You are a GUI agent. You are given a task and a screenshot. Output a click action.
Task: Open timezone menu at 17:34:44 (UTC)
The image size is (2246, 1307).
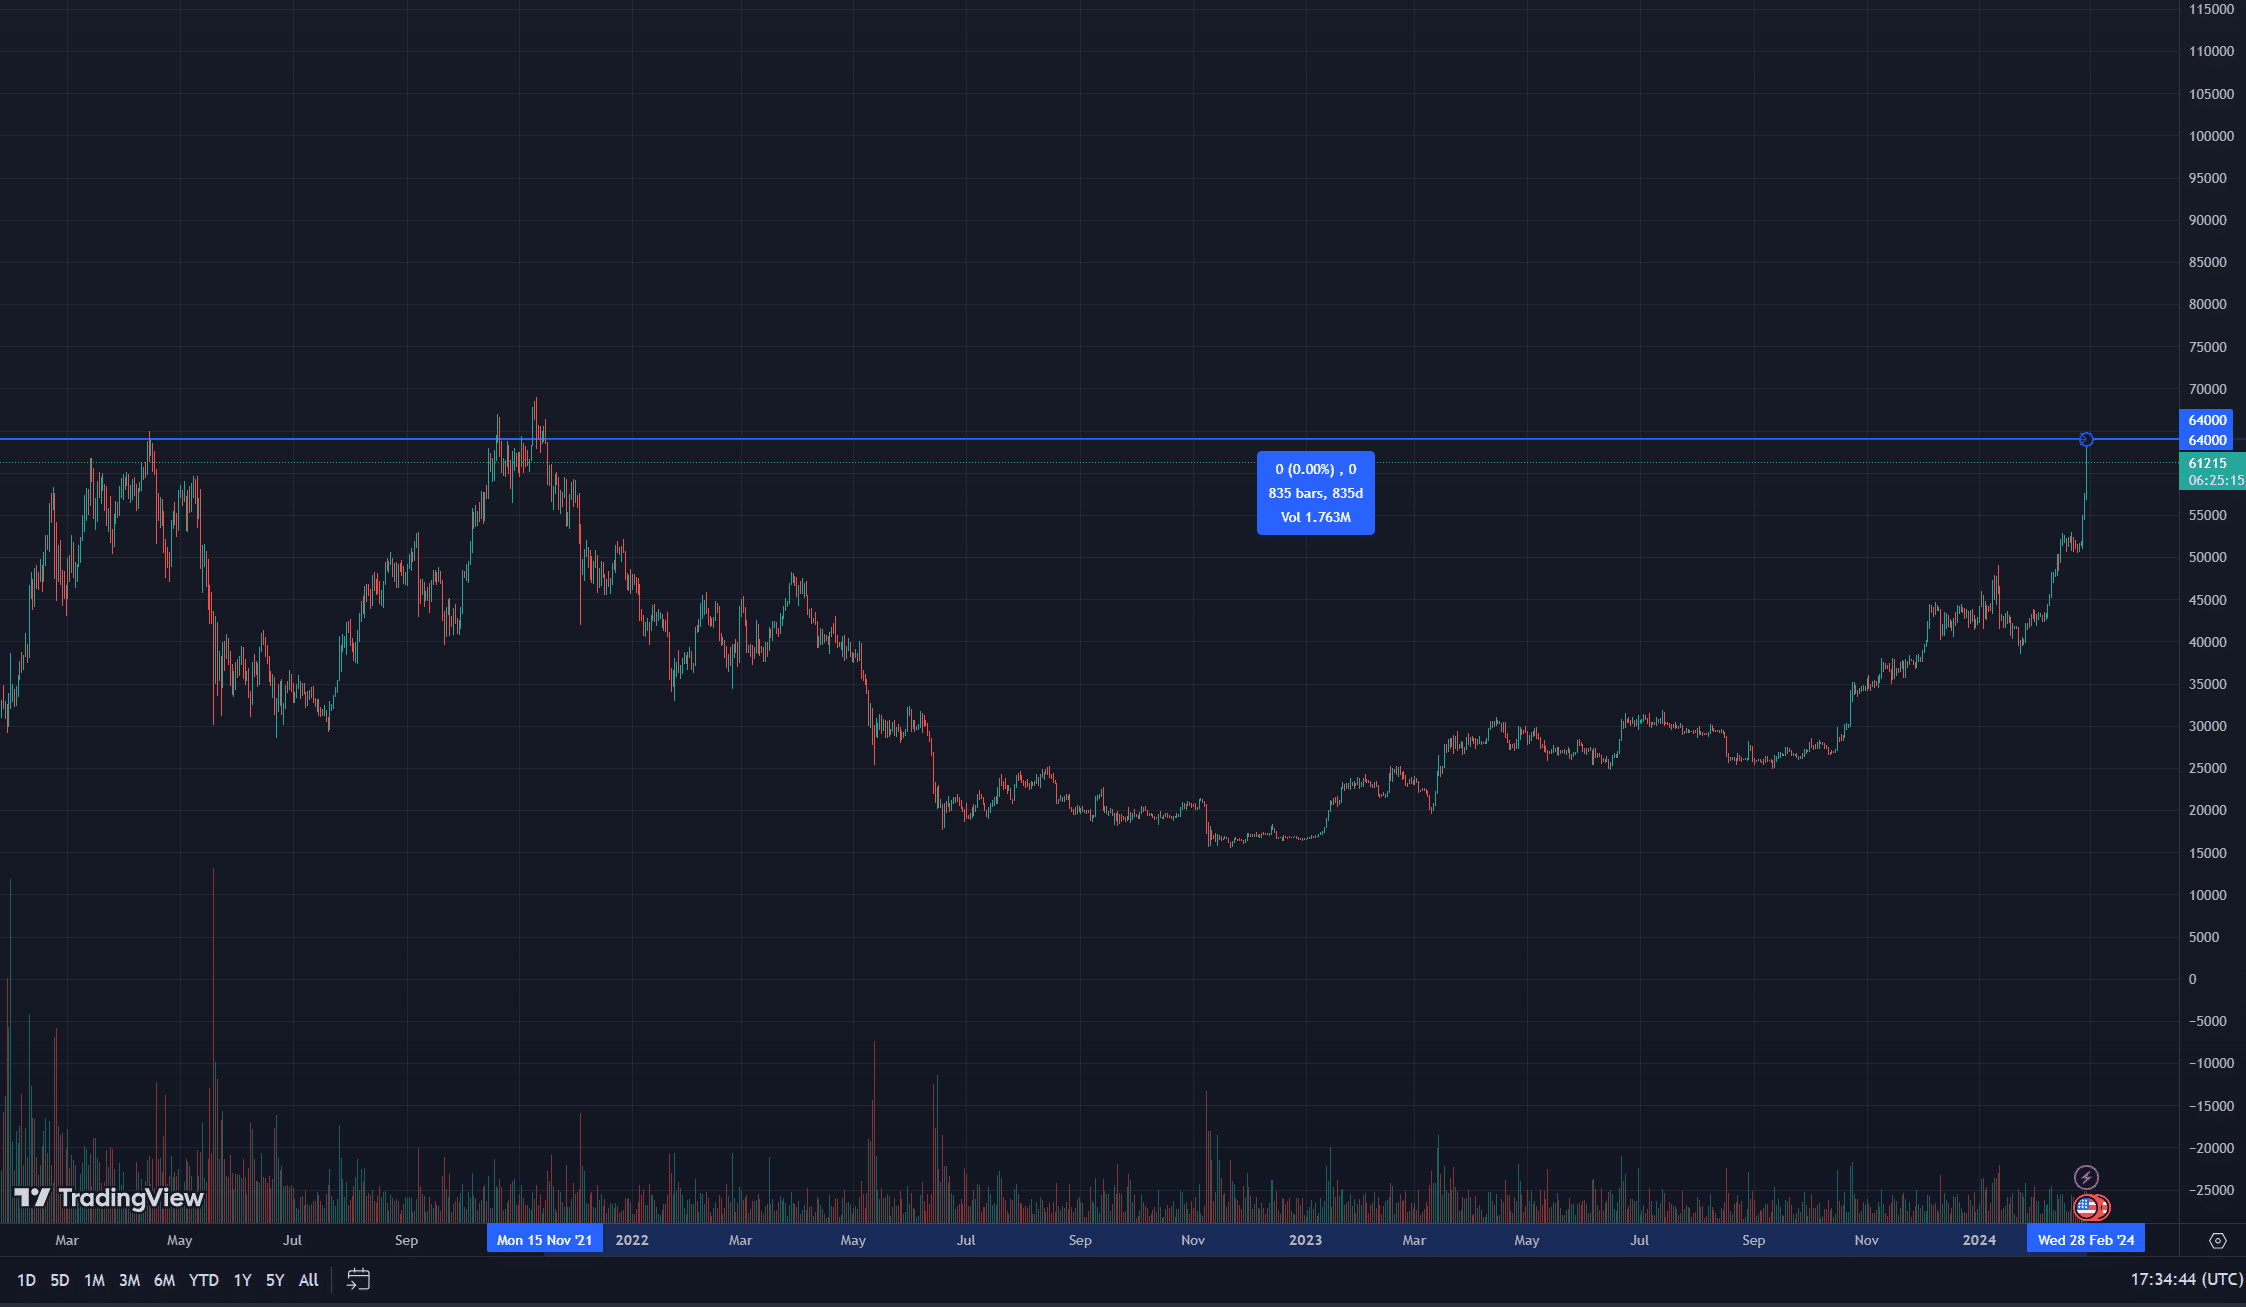click(x=2186, y=1279)
